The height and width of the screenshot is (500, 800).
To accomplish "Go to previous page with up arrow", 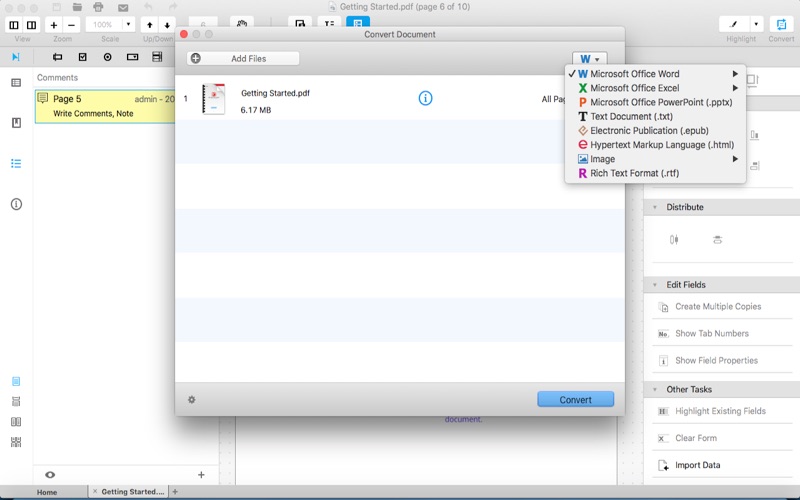I will tap(149, 24).
